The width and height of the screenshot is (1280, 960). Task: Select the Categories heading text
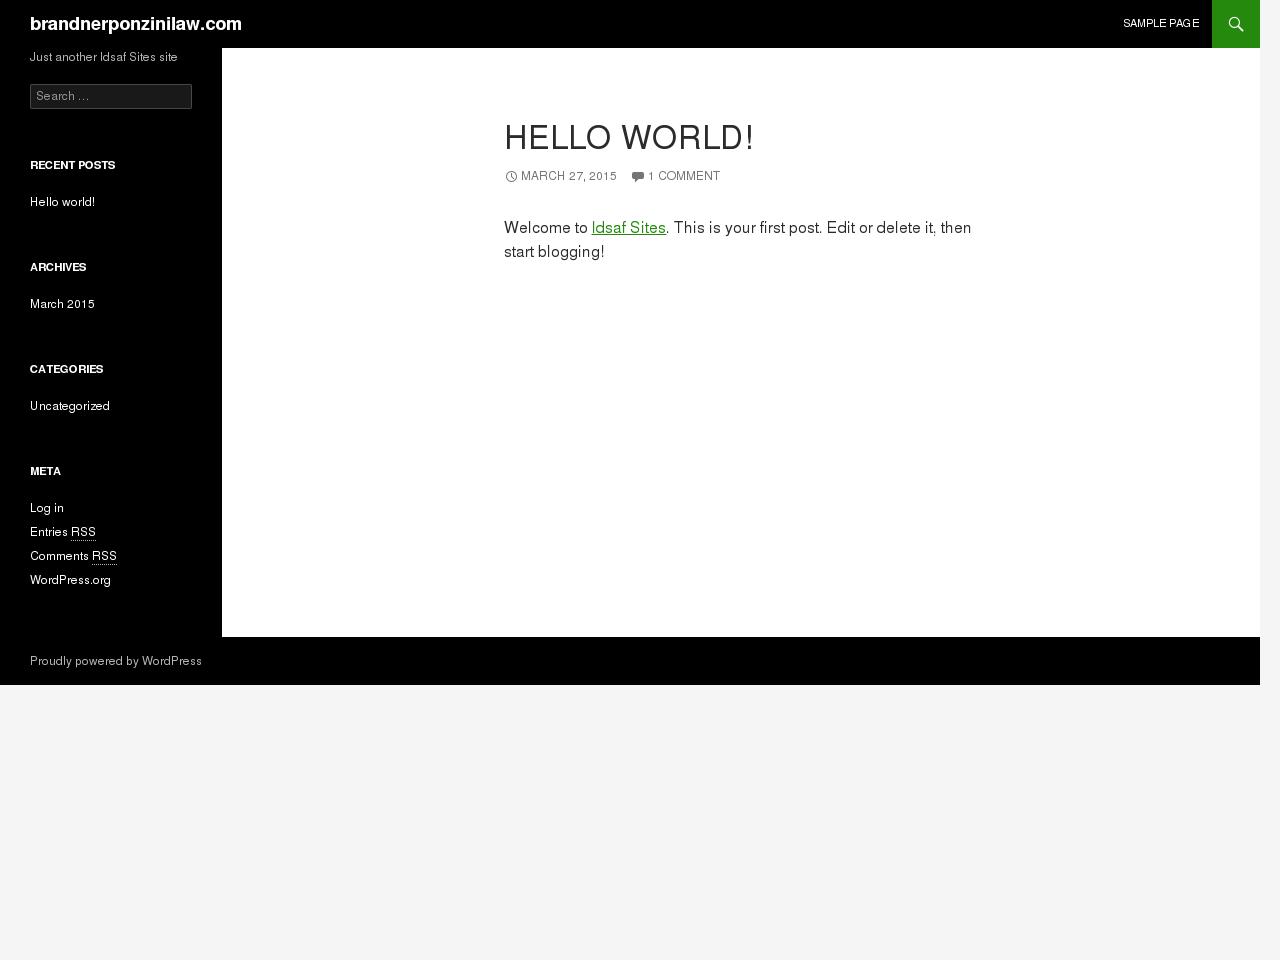pos(67,369)
